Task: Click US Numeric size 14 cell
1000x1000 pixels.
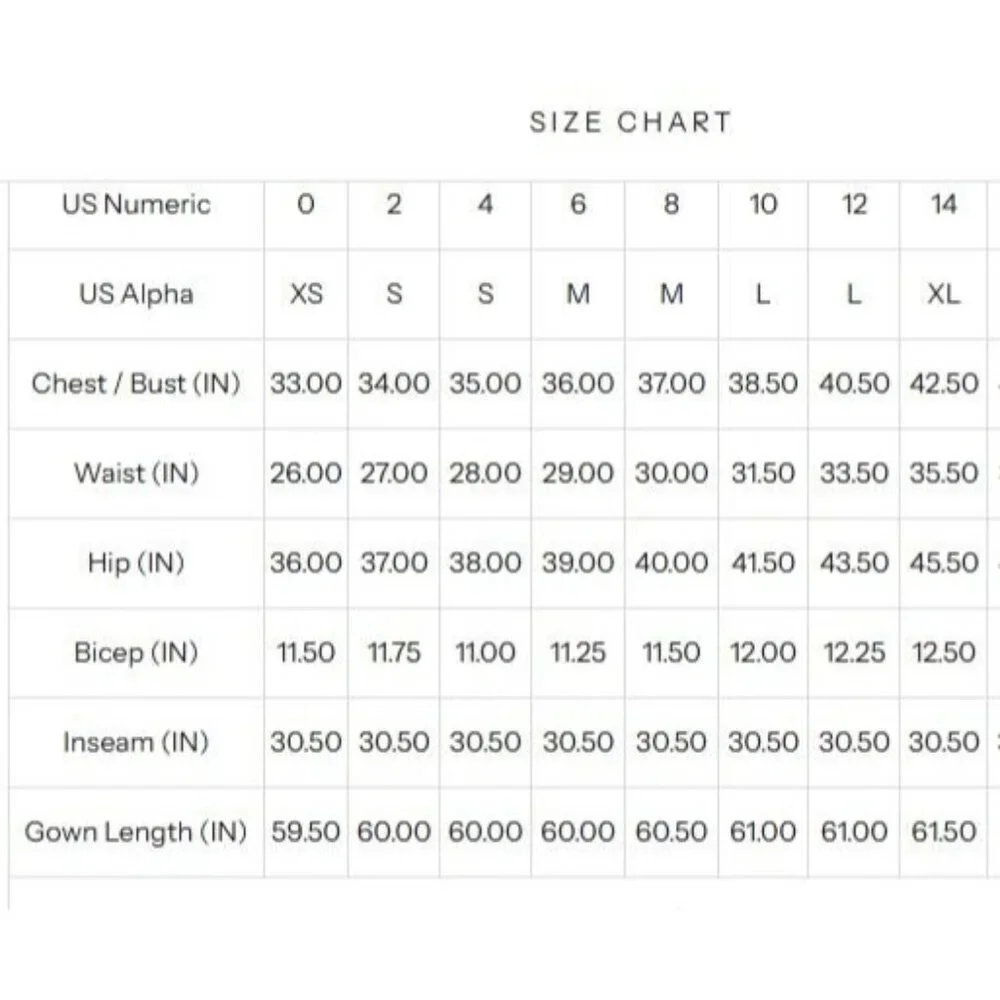Action: (x=944, y=205)
